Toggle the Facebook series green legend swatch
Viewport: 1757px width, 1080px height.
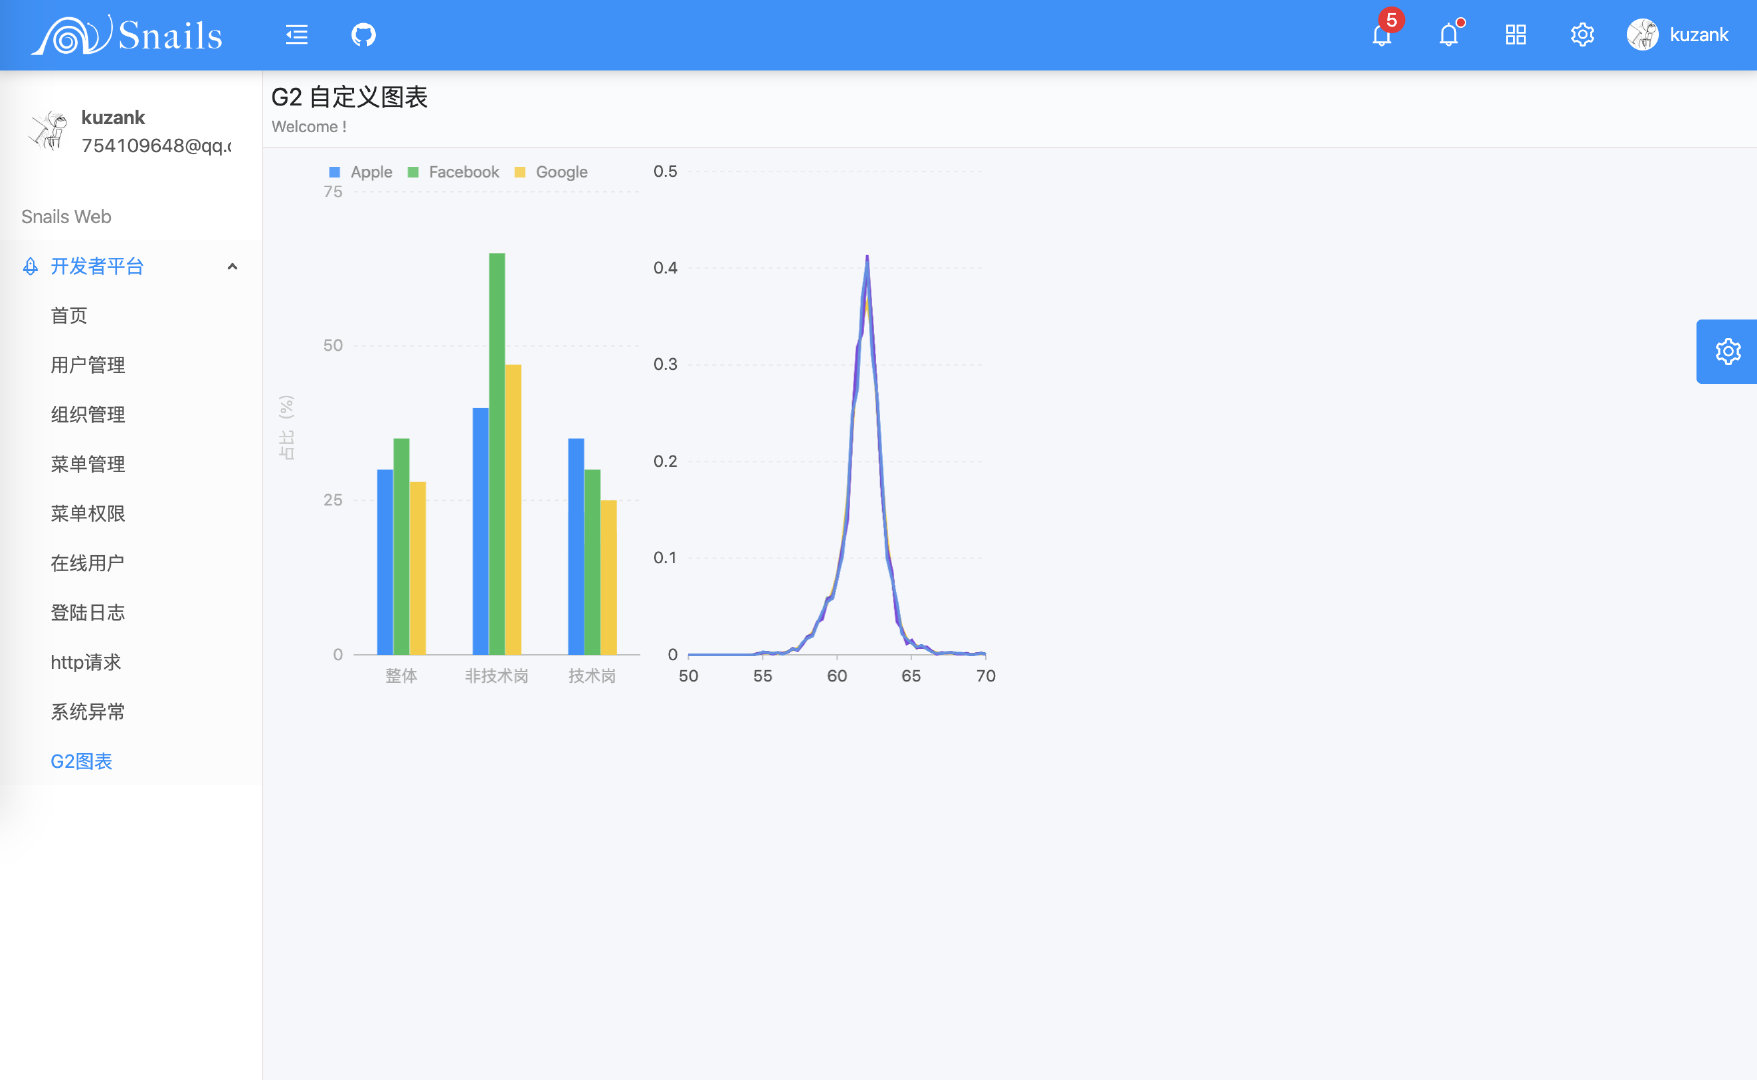point(413,172)
